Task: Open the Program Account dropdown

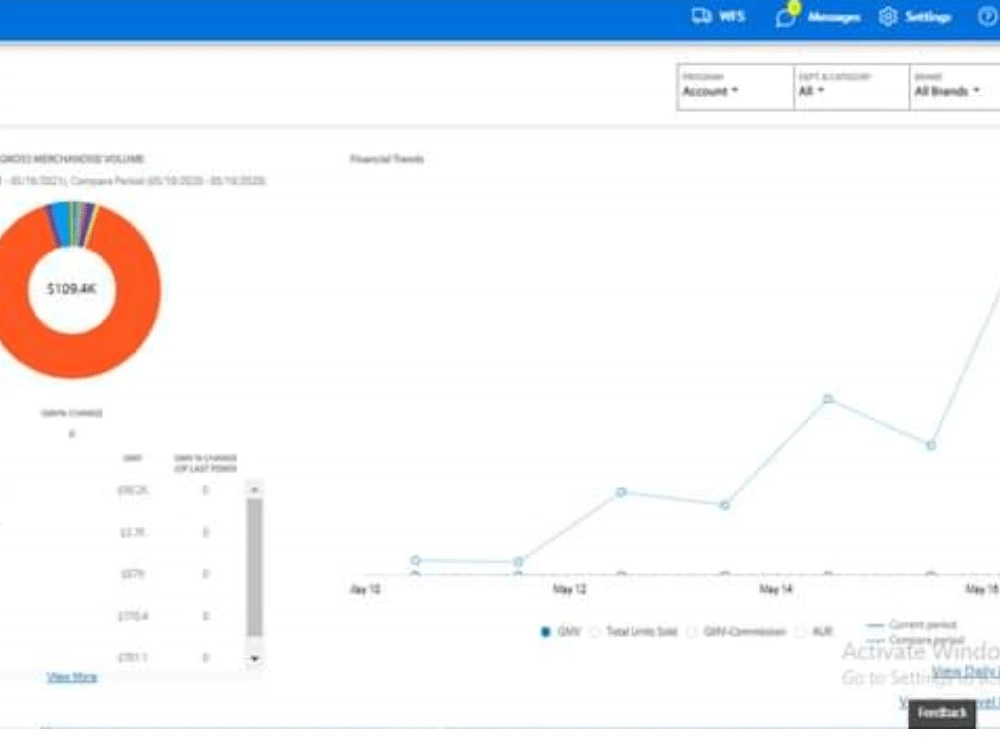Action: 735,87
